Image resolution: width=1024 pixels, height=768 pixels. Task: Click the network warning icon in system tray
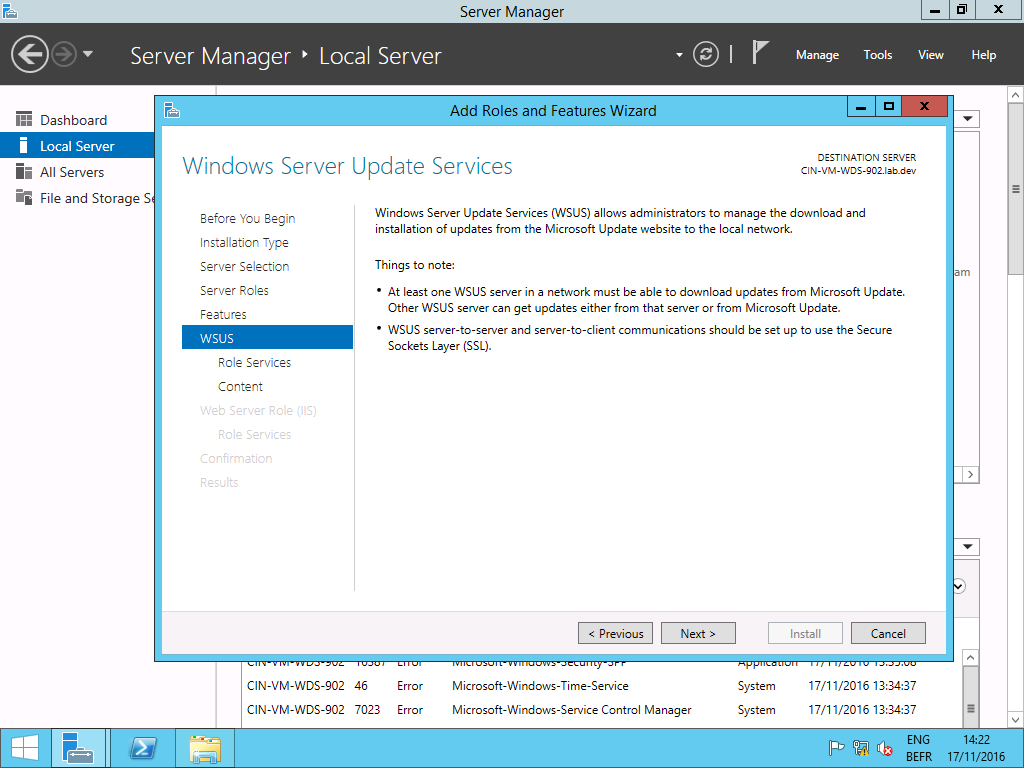click(x=861, y=748)
